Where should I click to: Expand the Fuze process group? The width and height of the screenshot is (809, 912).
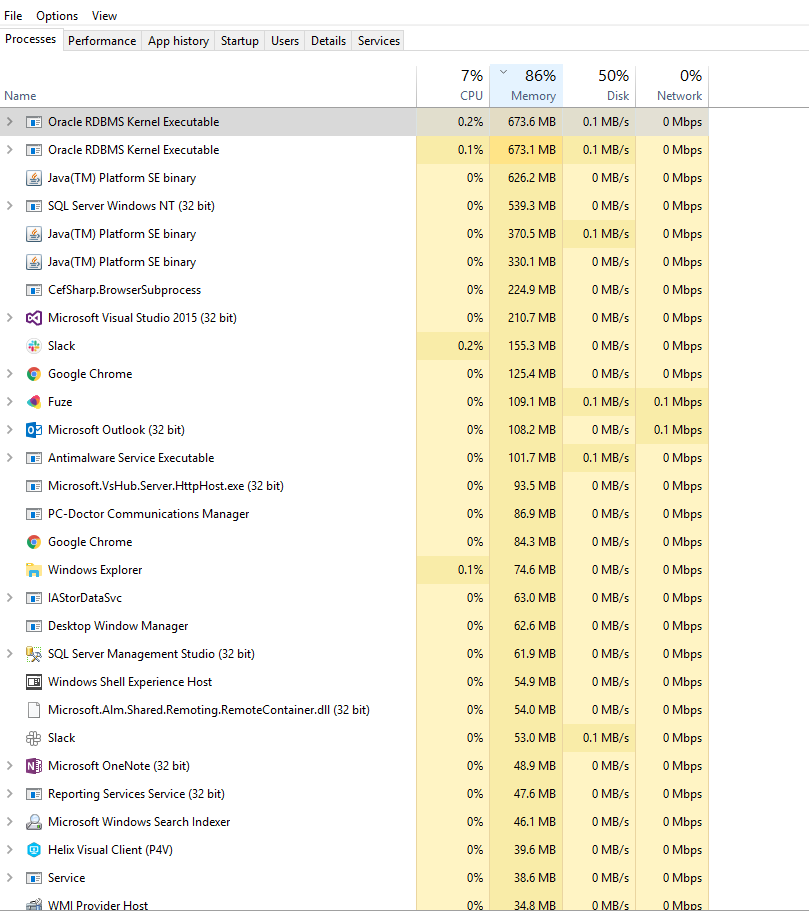9,401
